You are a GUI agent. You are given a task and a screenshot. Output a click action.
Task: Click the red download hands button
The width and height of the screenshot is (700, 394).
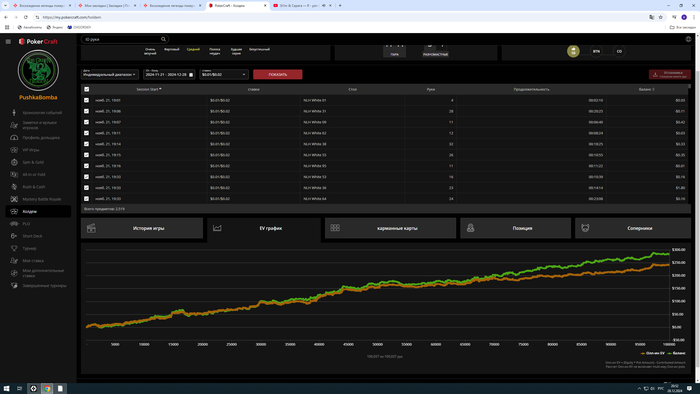(670, 75)
